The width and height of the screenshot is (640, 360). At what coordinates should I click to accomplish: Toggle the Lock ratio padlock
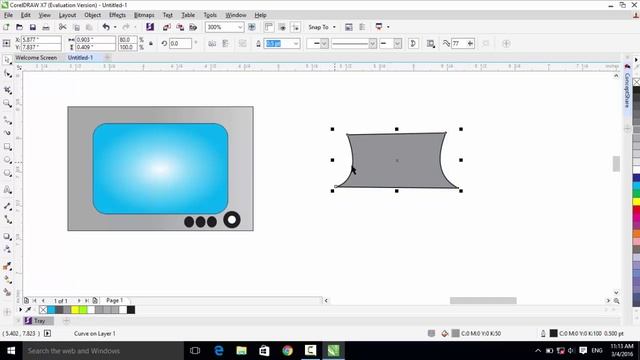pos(151,43)
